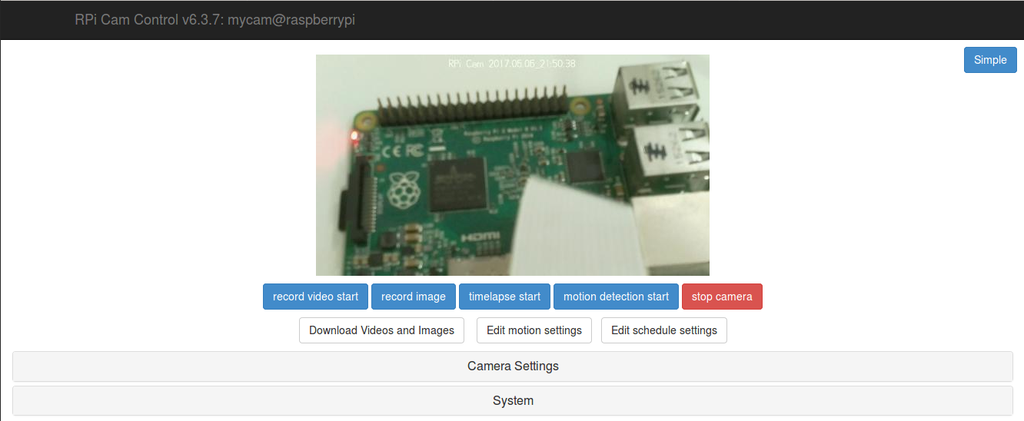Capture a still with record image
Screen dimensions: 1024x421
tap(413, 296)
